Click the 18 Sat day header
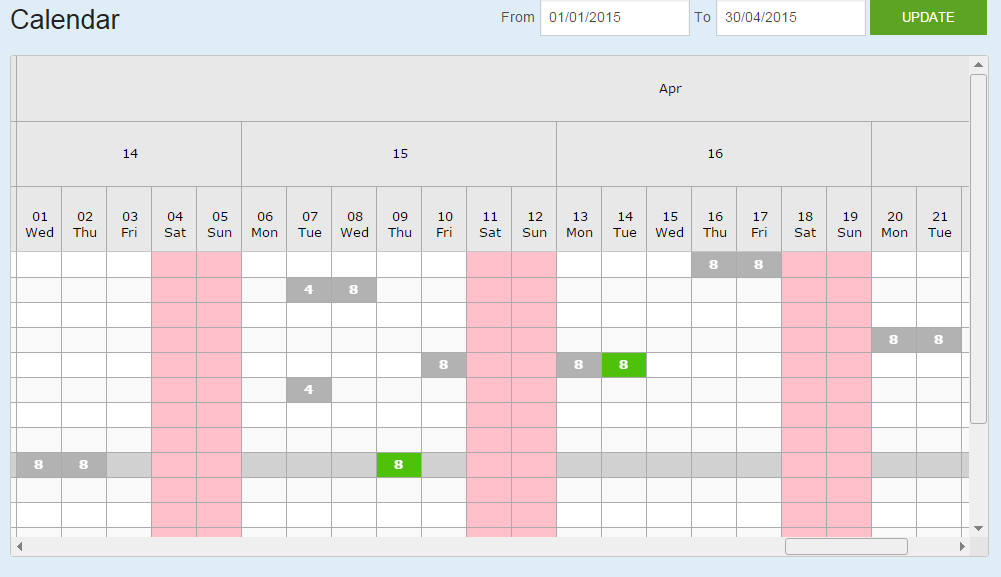 [804, 224]
